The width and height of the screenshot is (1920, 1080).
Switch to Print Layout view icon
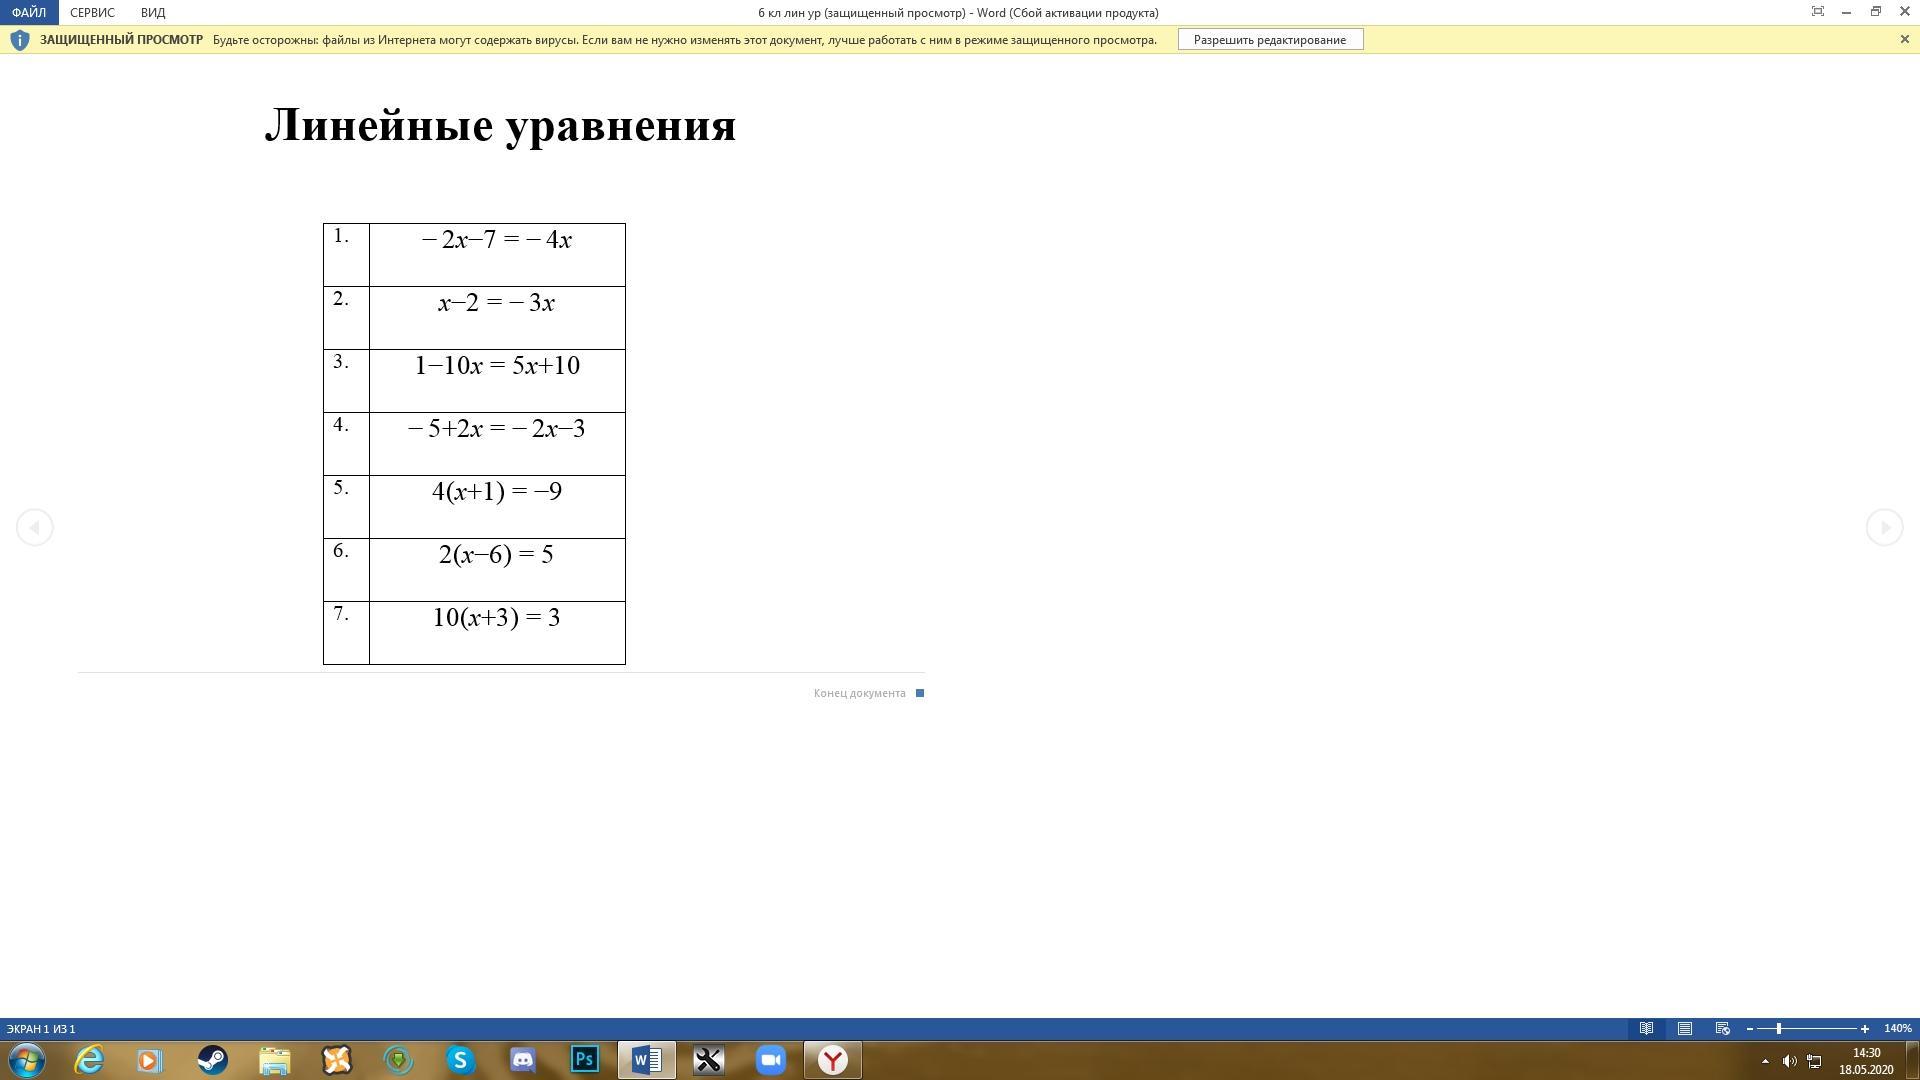[1685, 1028]
